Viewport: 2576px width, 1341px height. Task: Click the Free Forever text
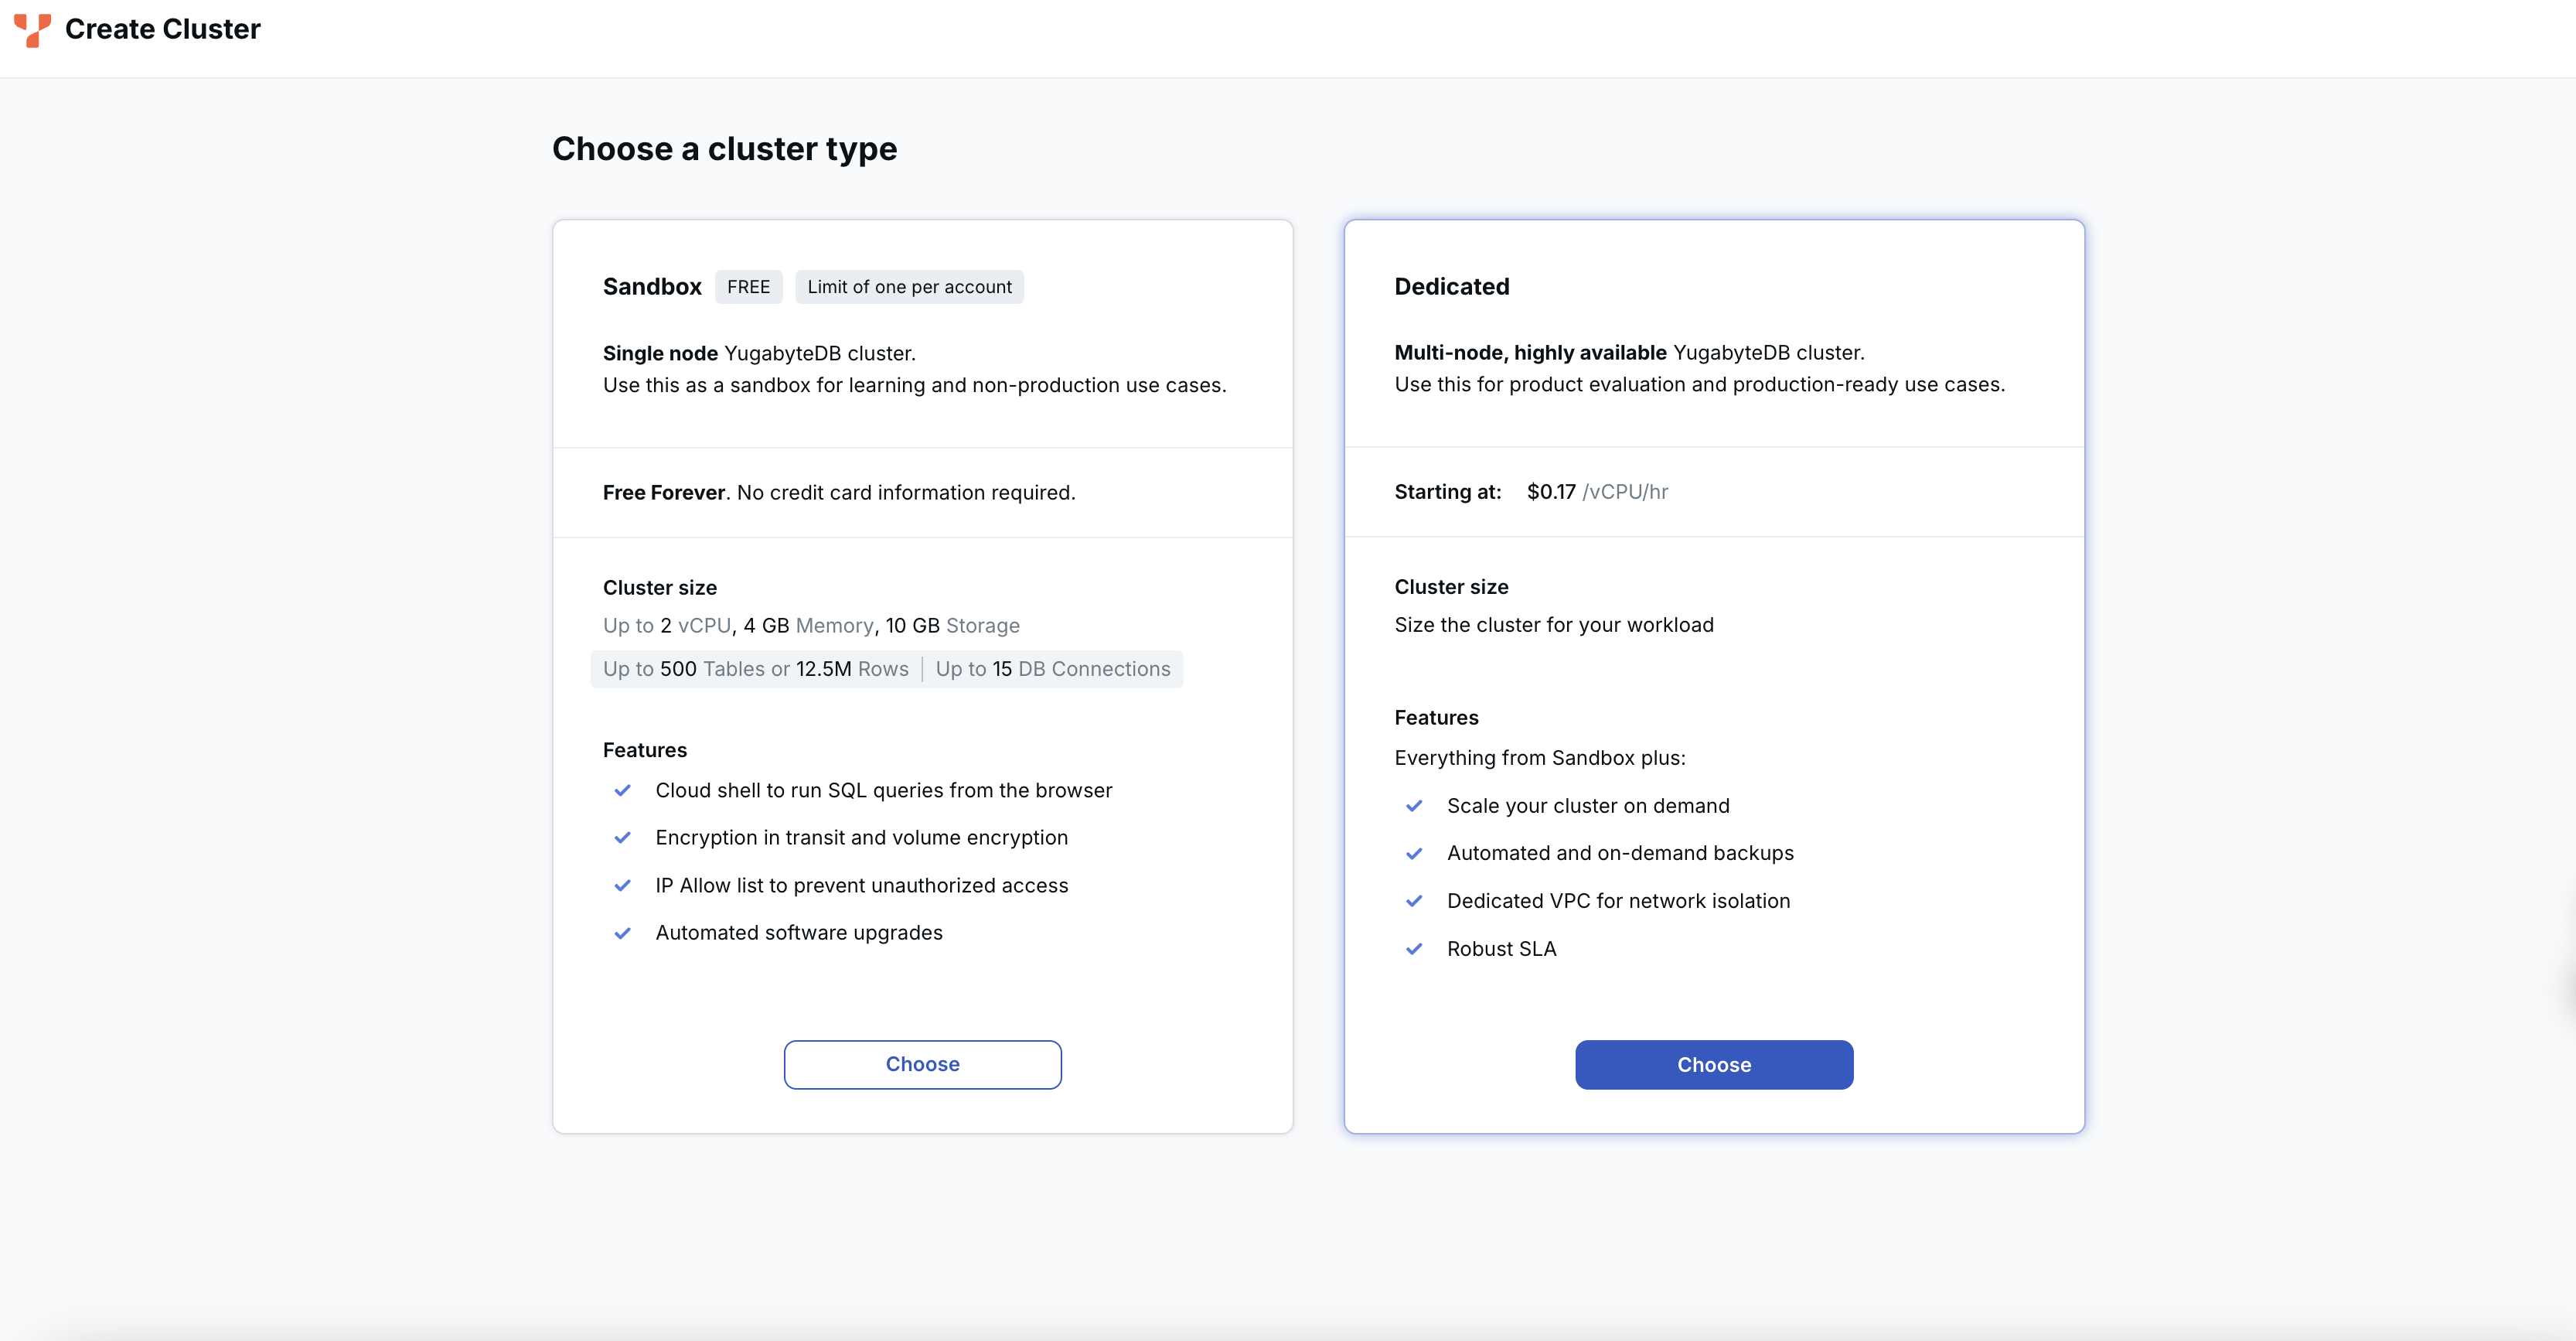click(x=664, y=492)
